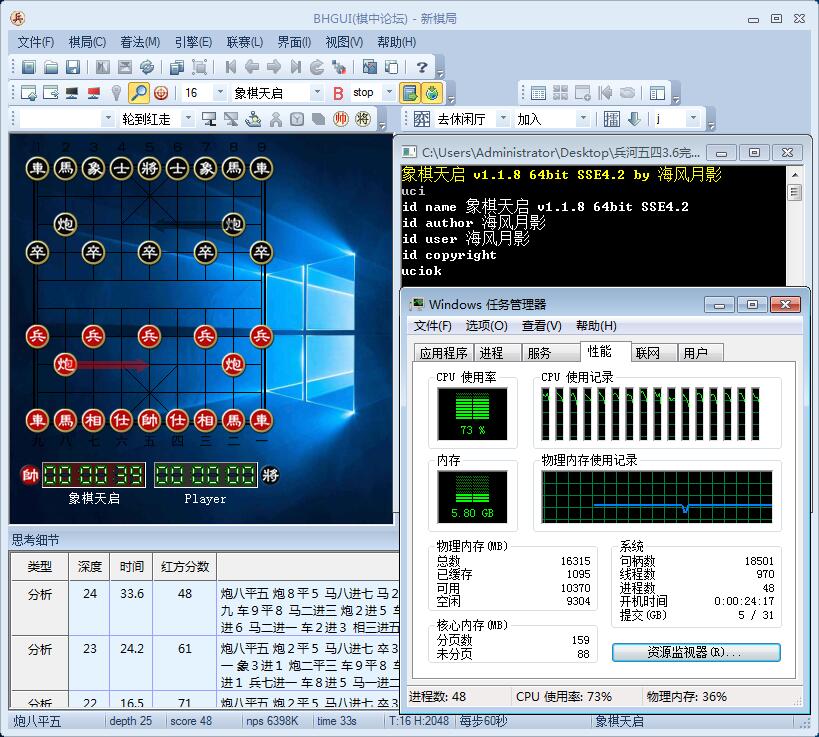Open the 着法(M) menu

pyautogui.click(x=140, y=42)
